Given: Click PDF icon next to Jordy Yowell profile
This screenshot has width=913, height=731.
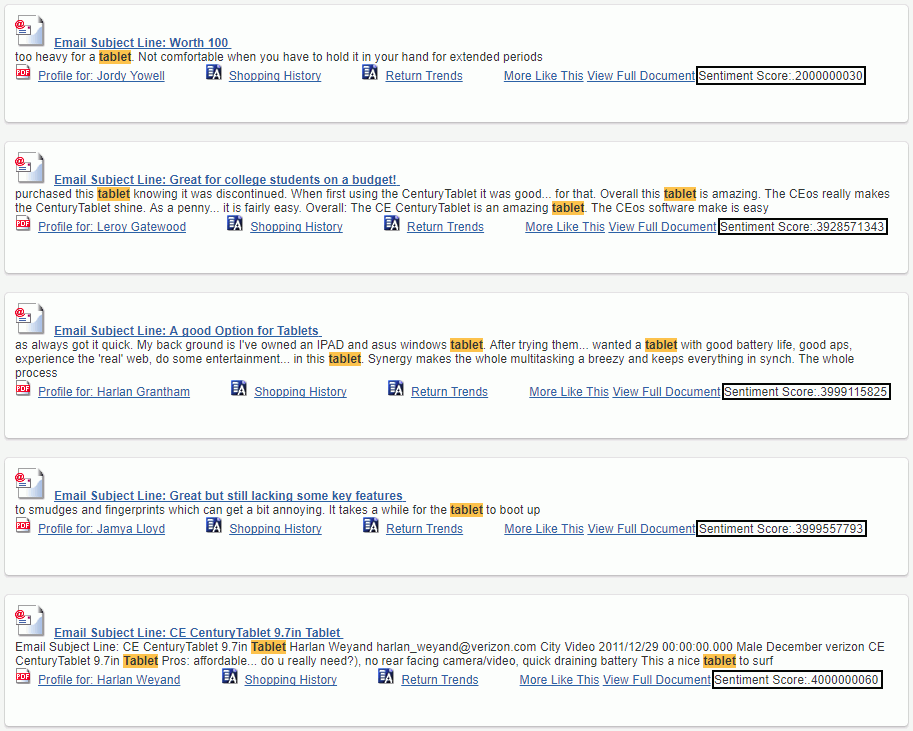Looking at the screenshot, I should tap(23, 73).
